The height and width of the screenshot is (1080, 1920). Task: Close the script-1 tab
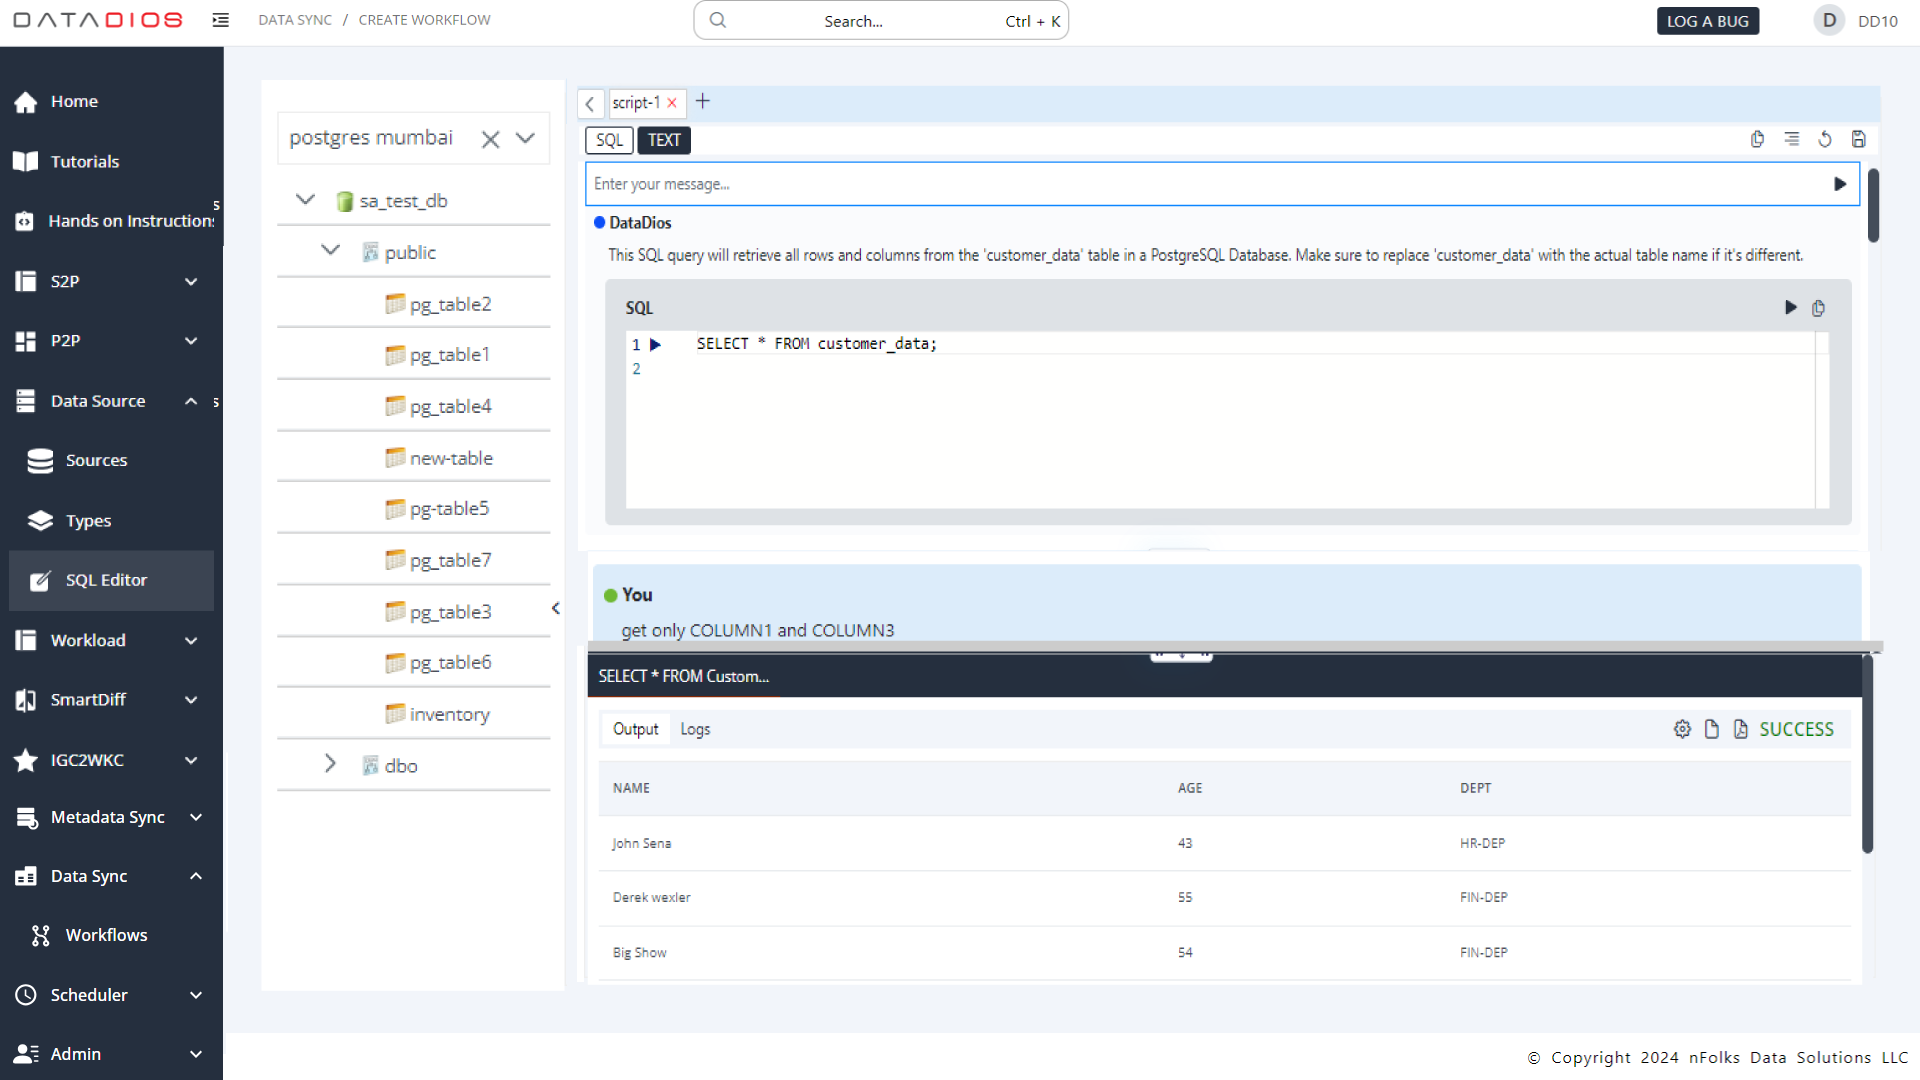(672, 103)
